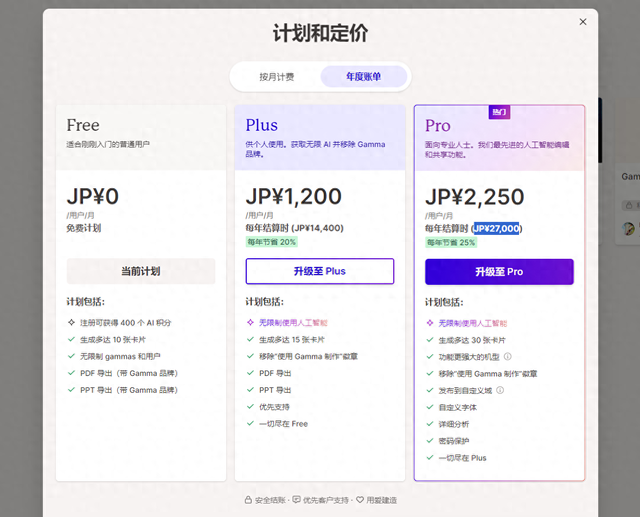Click the 热门 badge on Pro card
Viewport: 640px width, 517px height.
coord(499,112)
